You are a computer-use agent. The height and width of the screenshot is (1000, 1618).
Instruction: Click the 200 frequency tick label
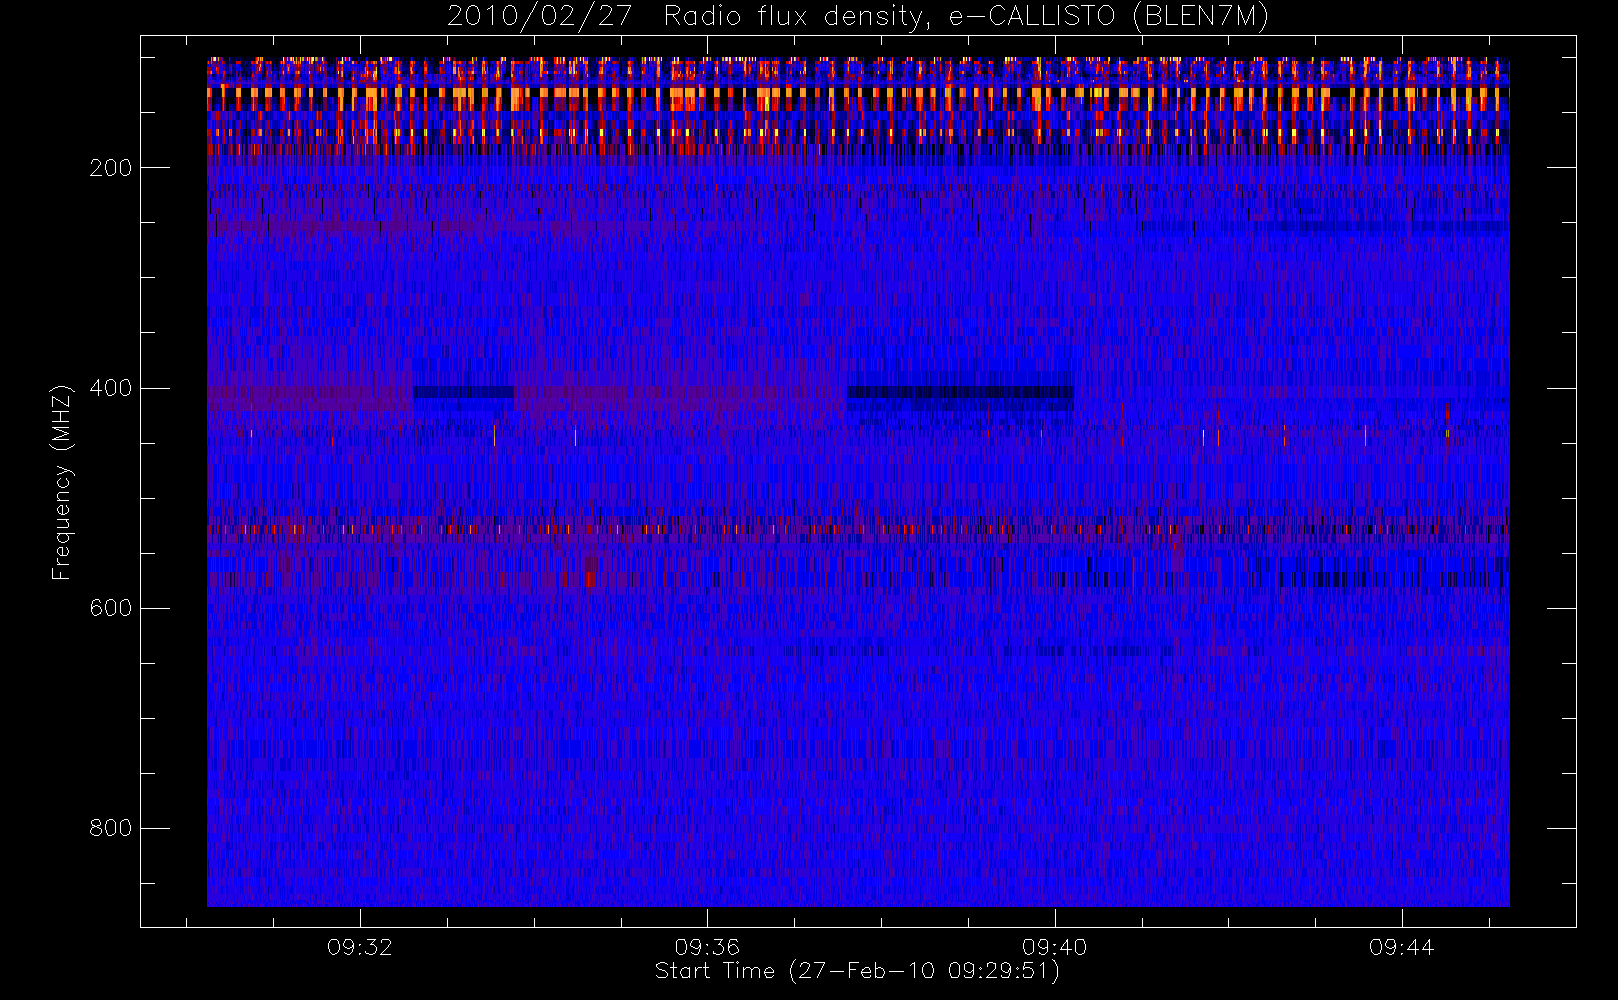click(110, 168)
